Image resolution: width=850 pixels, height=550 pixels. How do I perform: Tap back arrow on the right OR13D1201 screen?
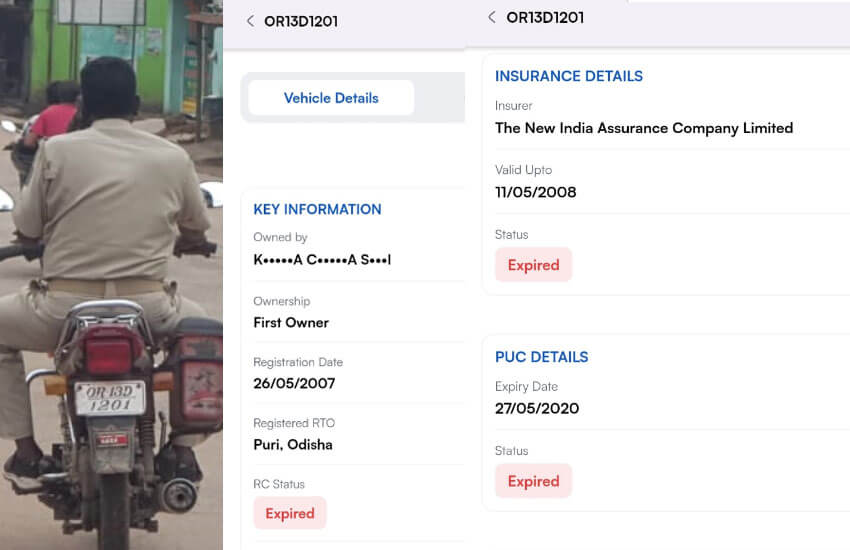pyautogui.click(x=492, y=17)
